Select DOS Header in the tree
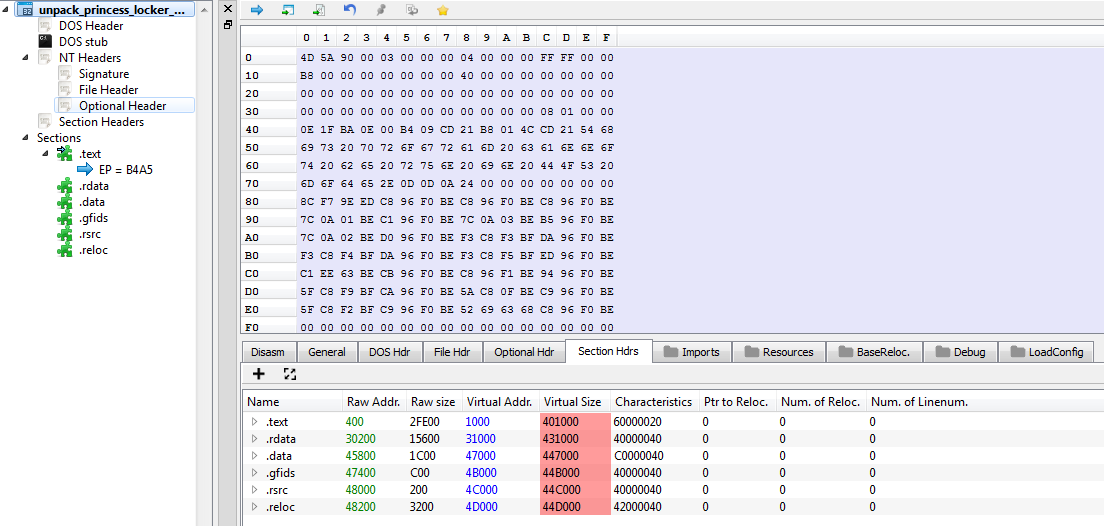This screenshot has width=1104, height=526. [91, 26]
